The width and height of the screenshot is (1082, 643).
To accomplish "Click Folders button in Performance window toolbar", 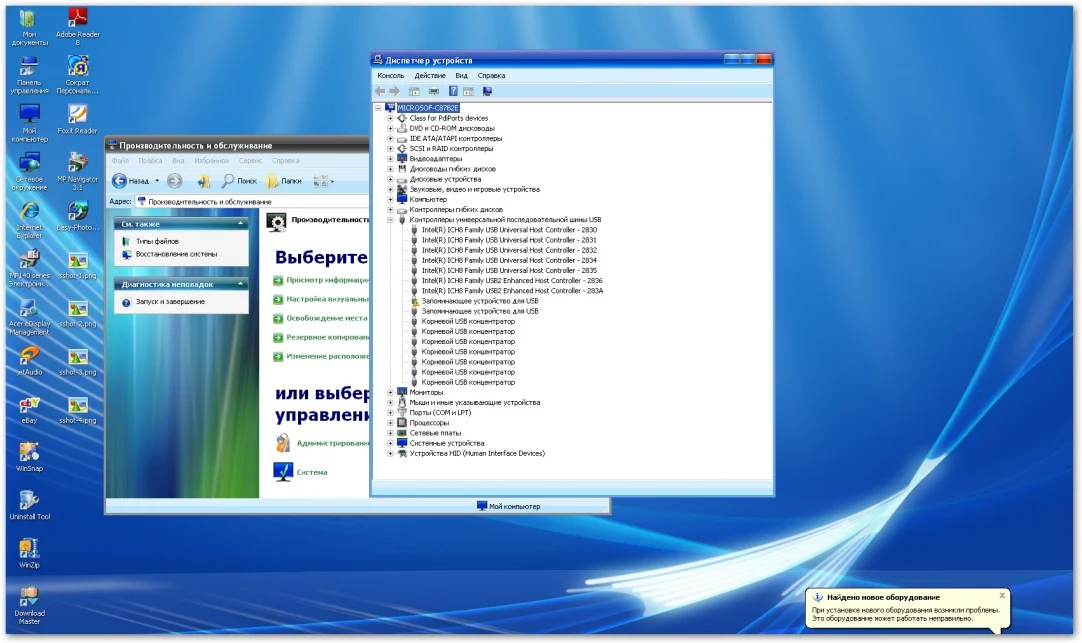I will (284, 181).
